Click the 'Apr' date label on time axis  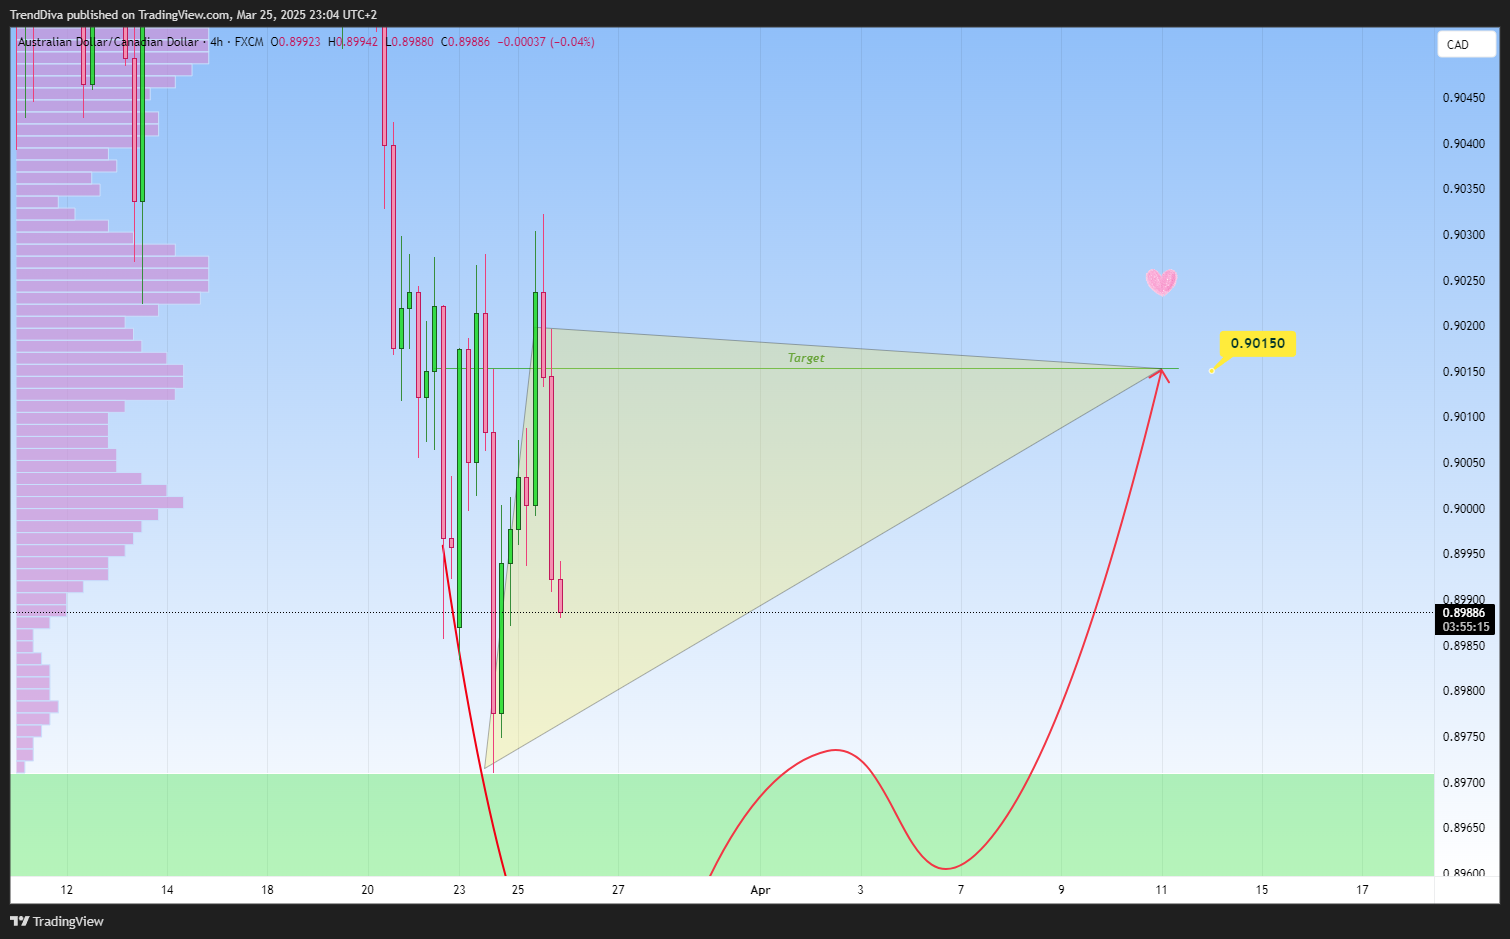760,890
